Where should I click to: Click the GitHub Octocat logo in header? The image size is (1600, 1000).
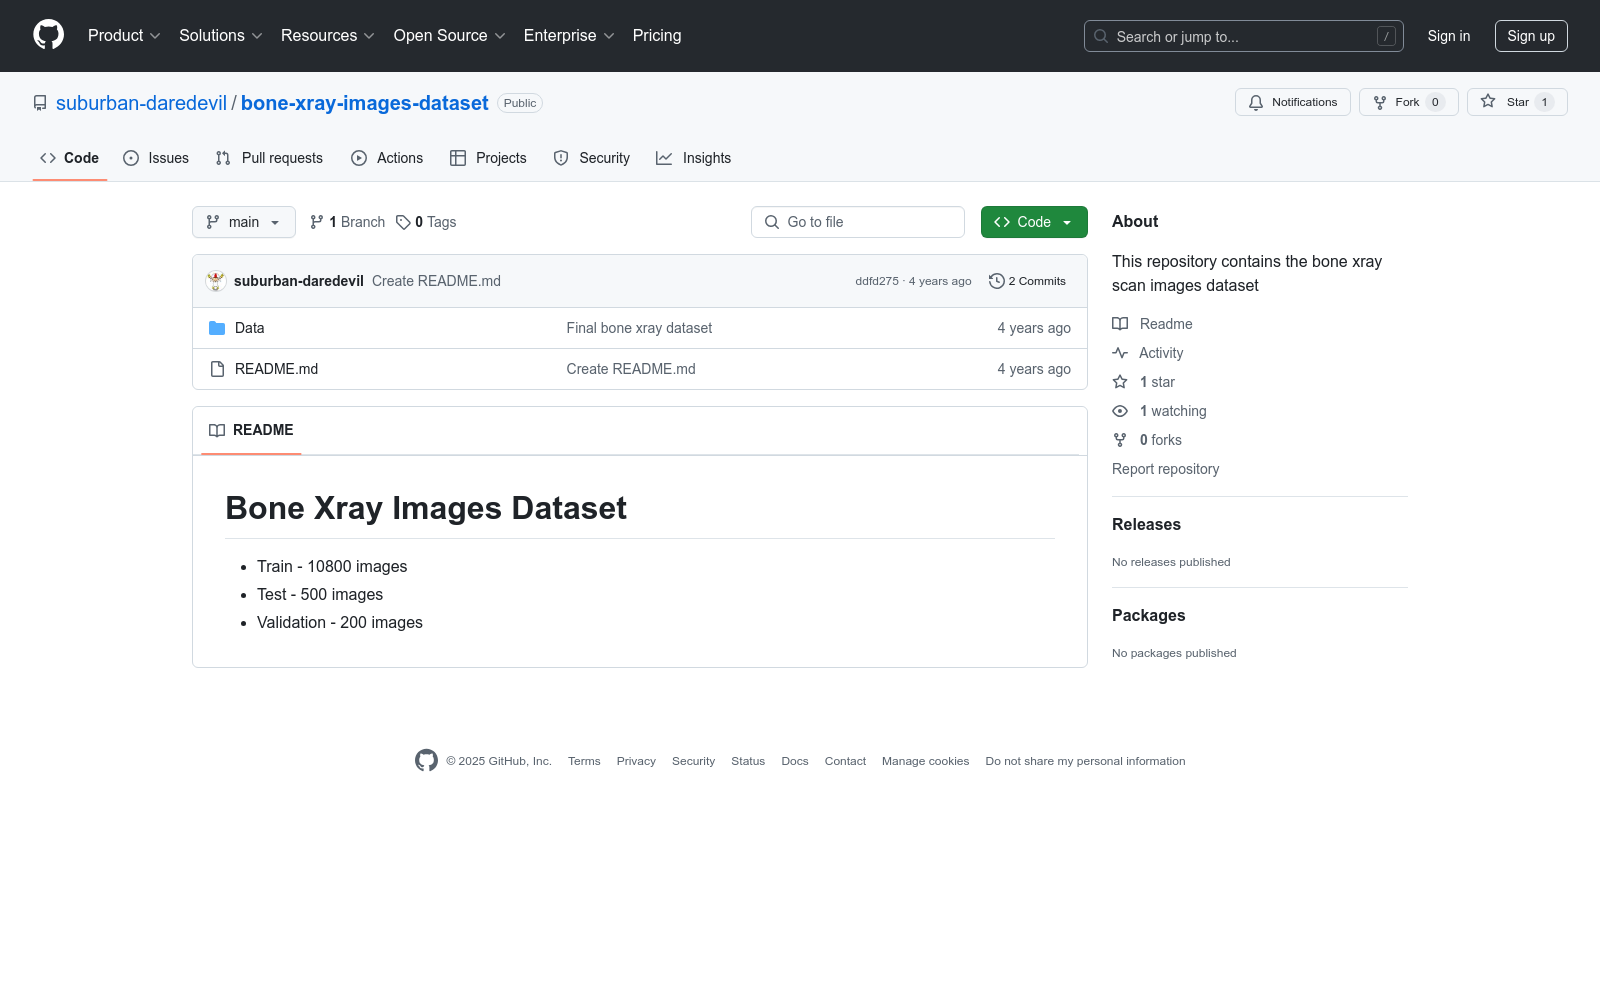(x=48, y=35)
